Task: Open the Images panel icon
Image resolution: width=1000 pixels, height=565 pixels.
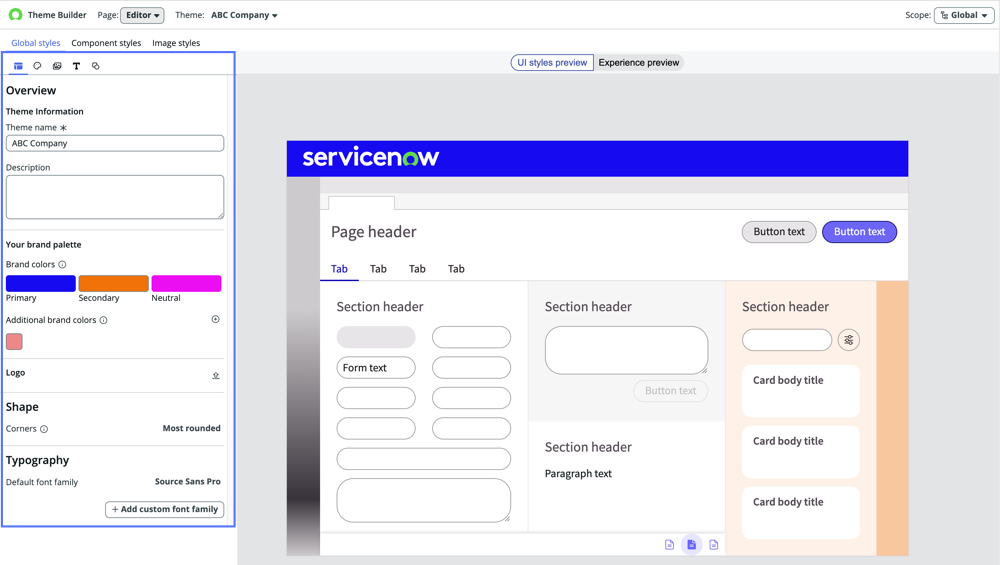Action: tap(57, 66)
